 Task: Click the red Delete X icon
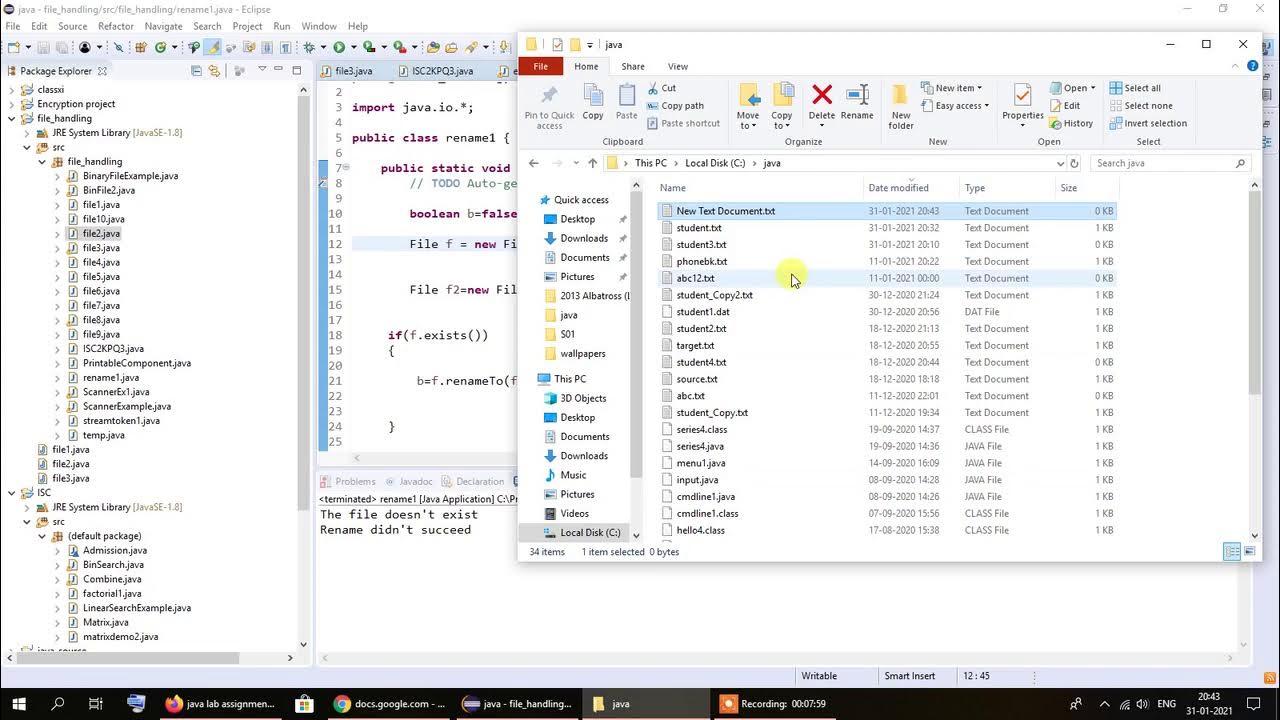point(822,95)
